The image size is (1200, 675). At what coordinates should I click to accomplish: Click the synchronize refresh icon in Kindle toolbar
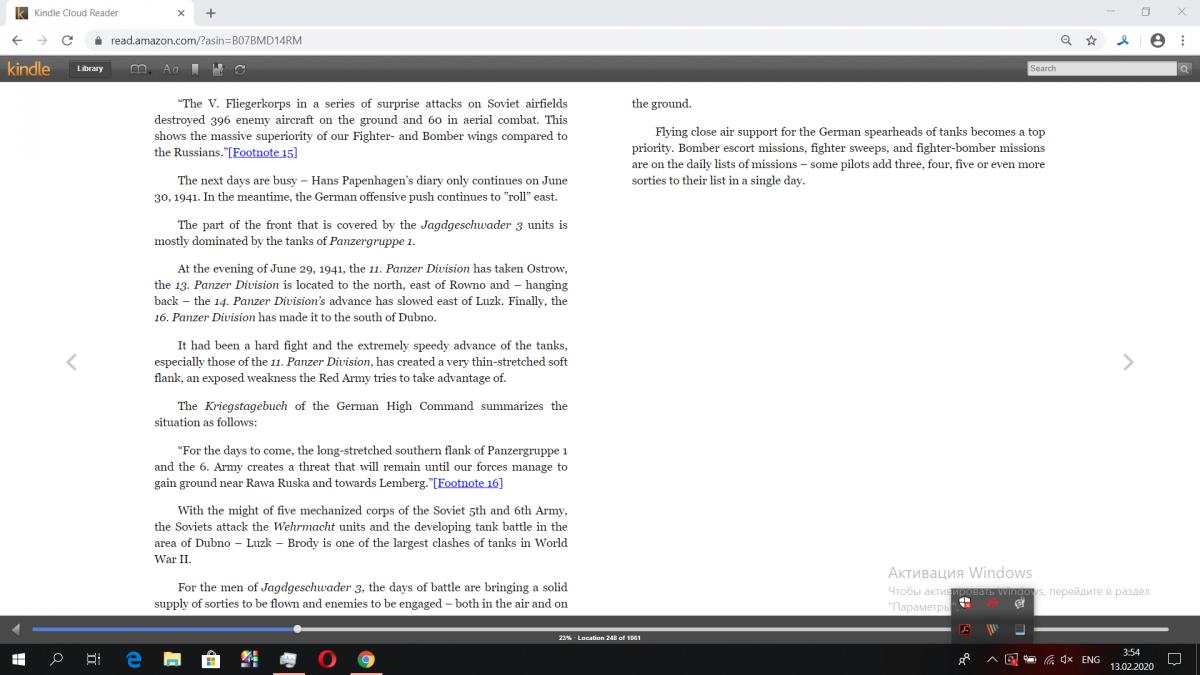[240, 69]
